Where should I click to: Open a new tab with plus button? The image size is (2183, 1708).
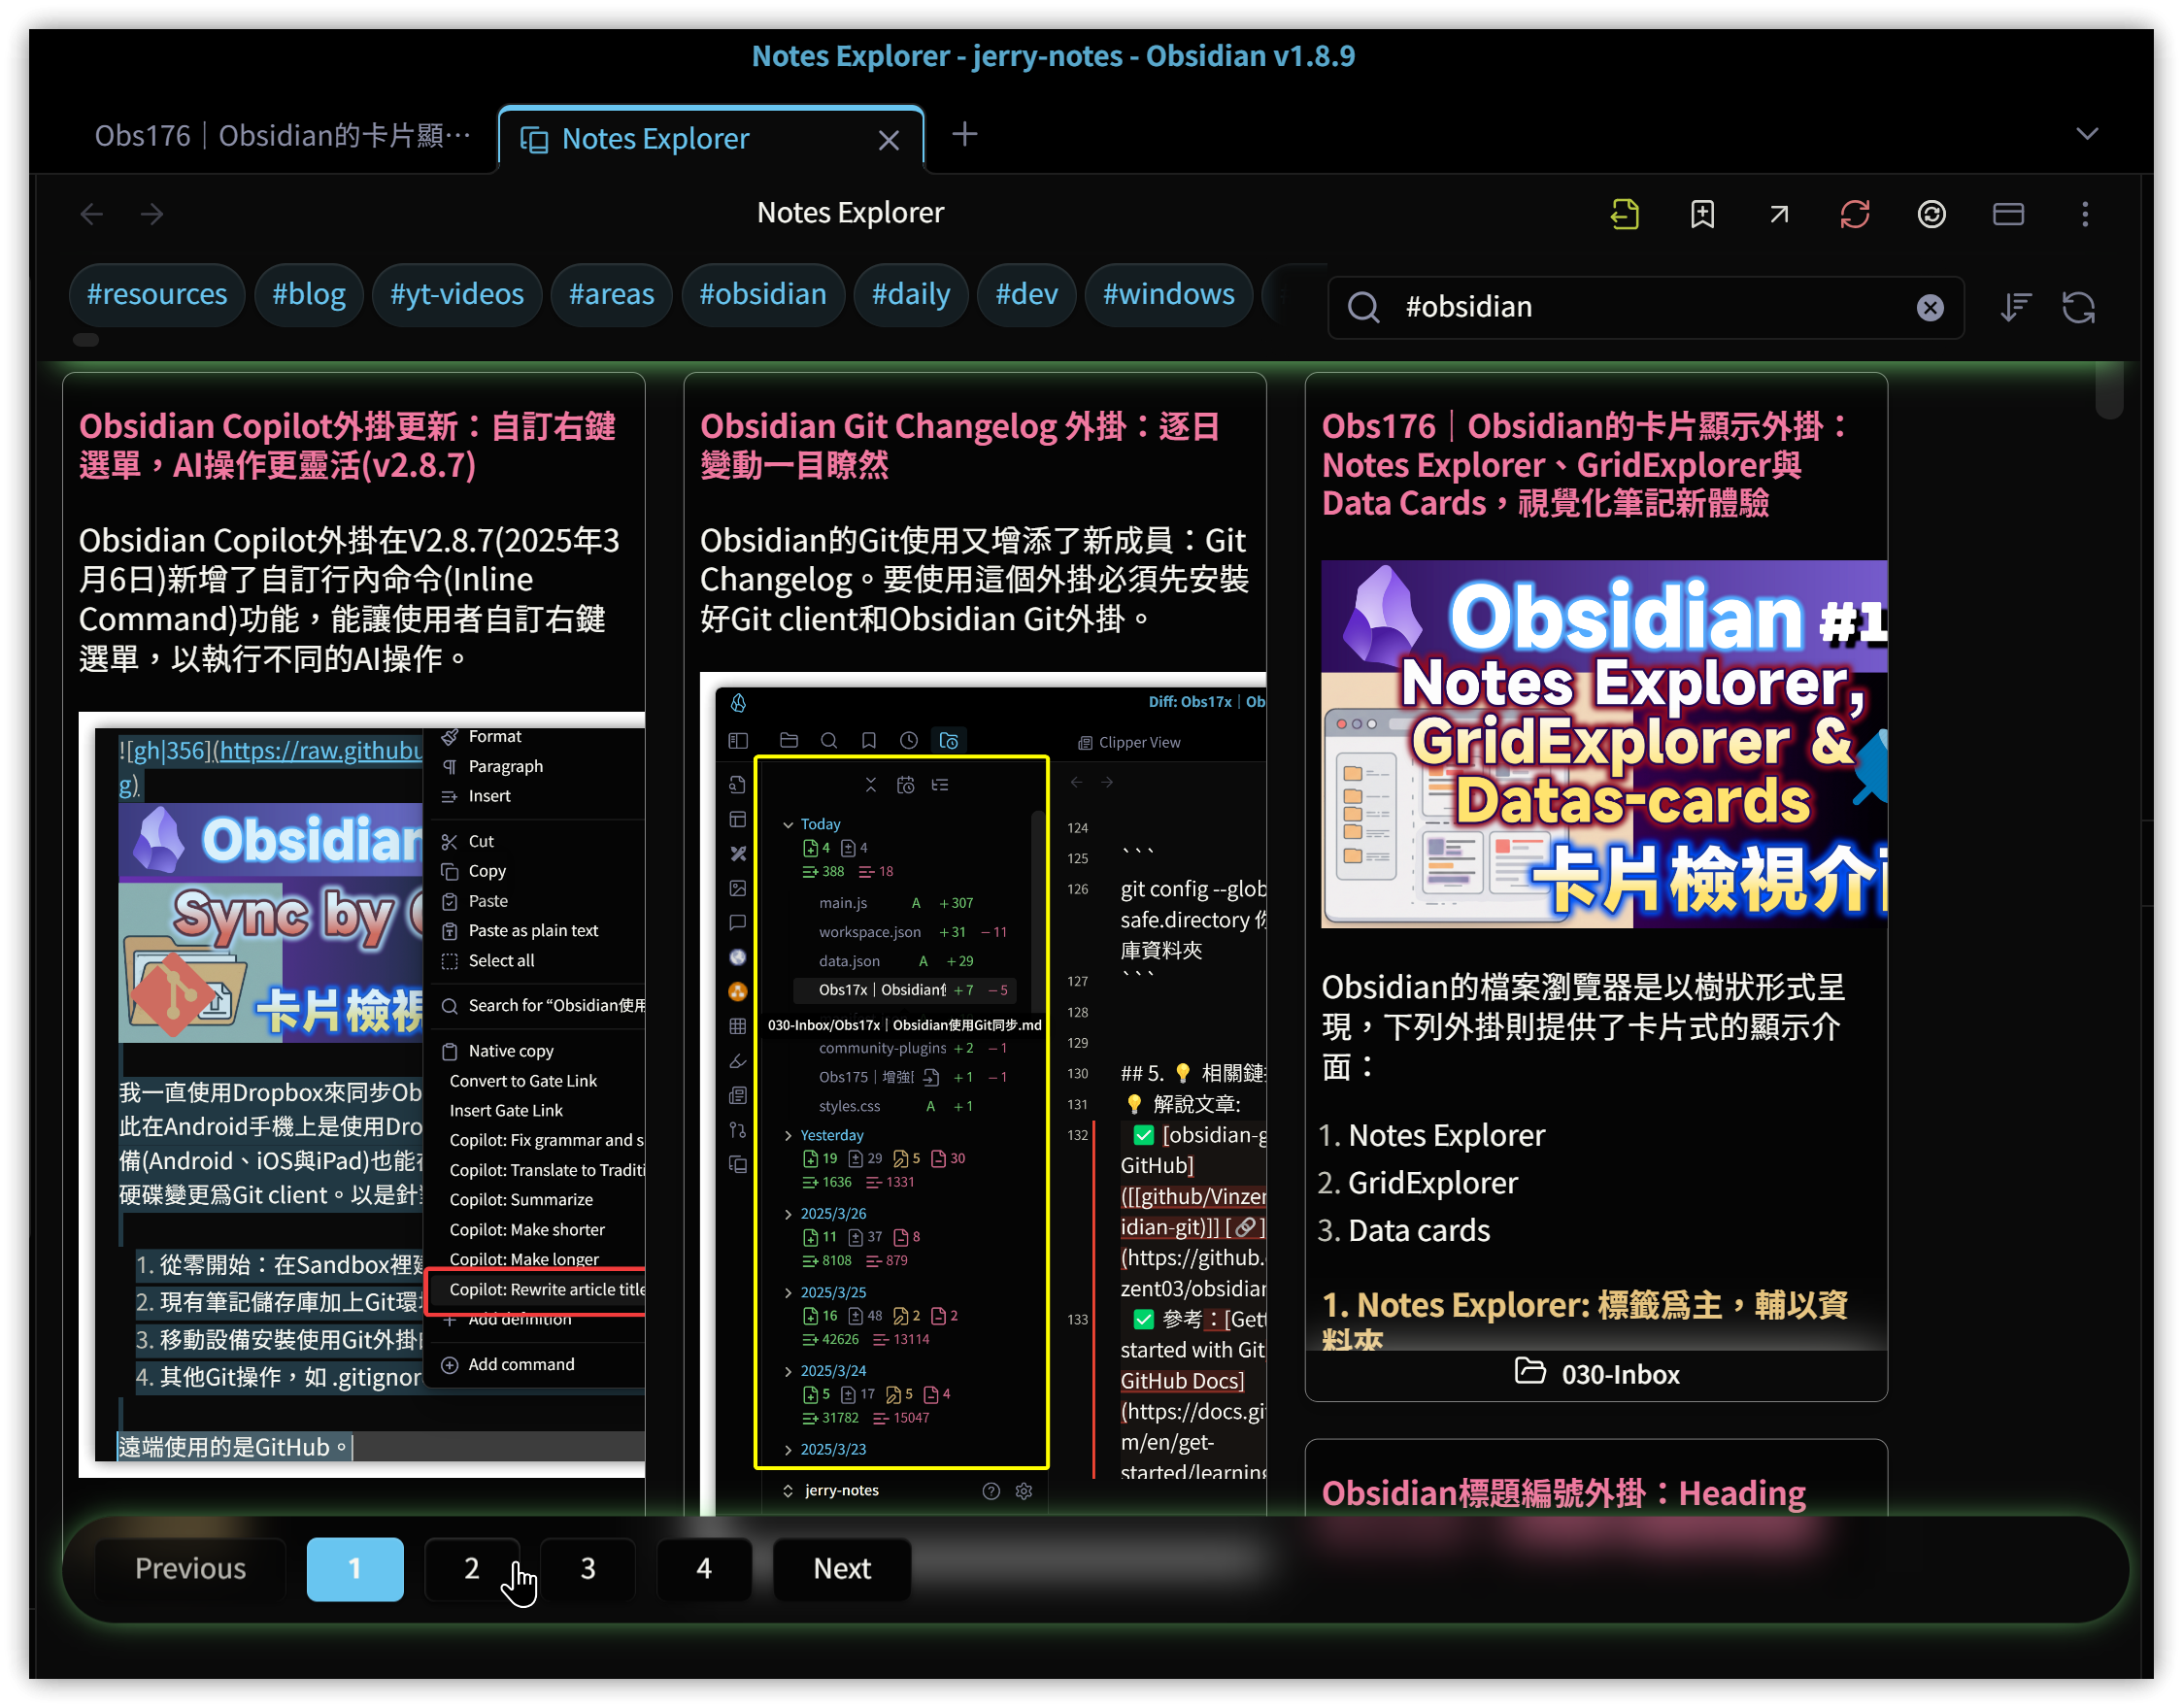point(964,134)
